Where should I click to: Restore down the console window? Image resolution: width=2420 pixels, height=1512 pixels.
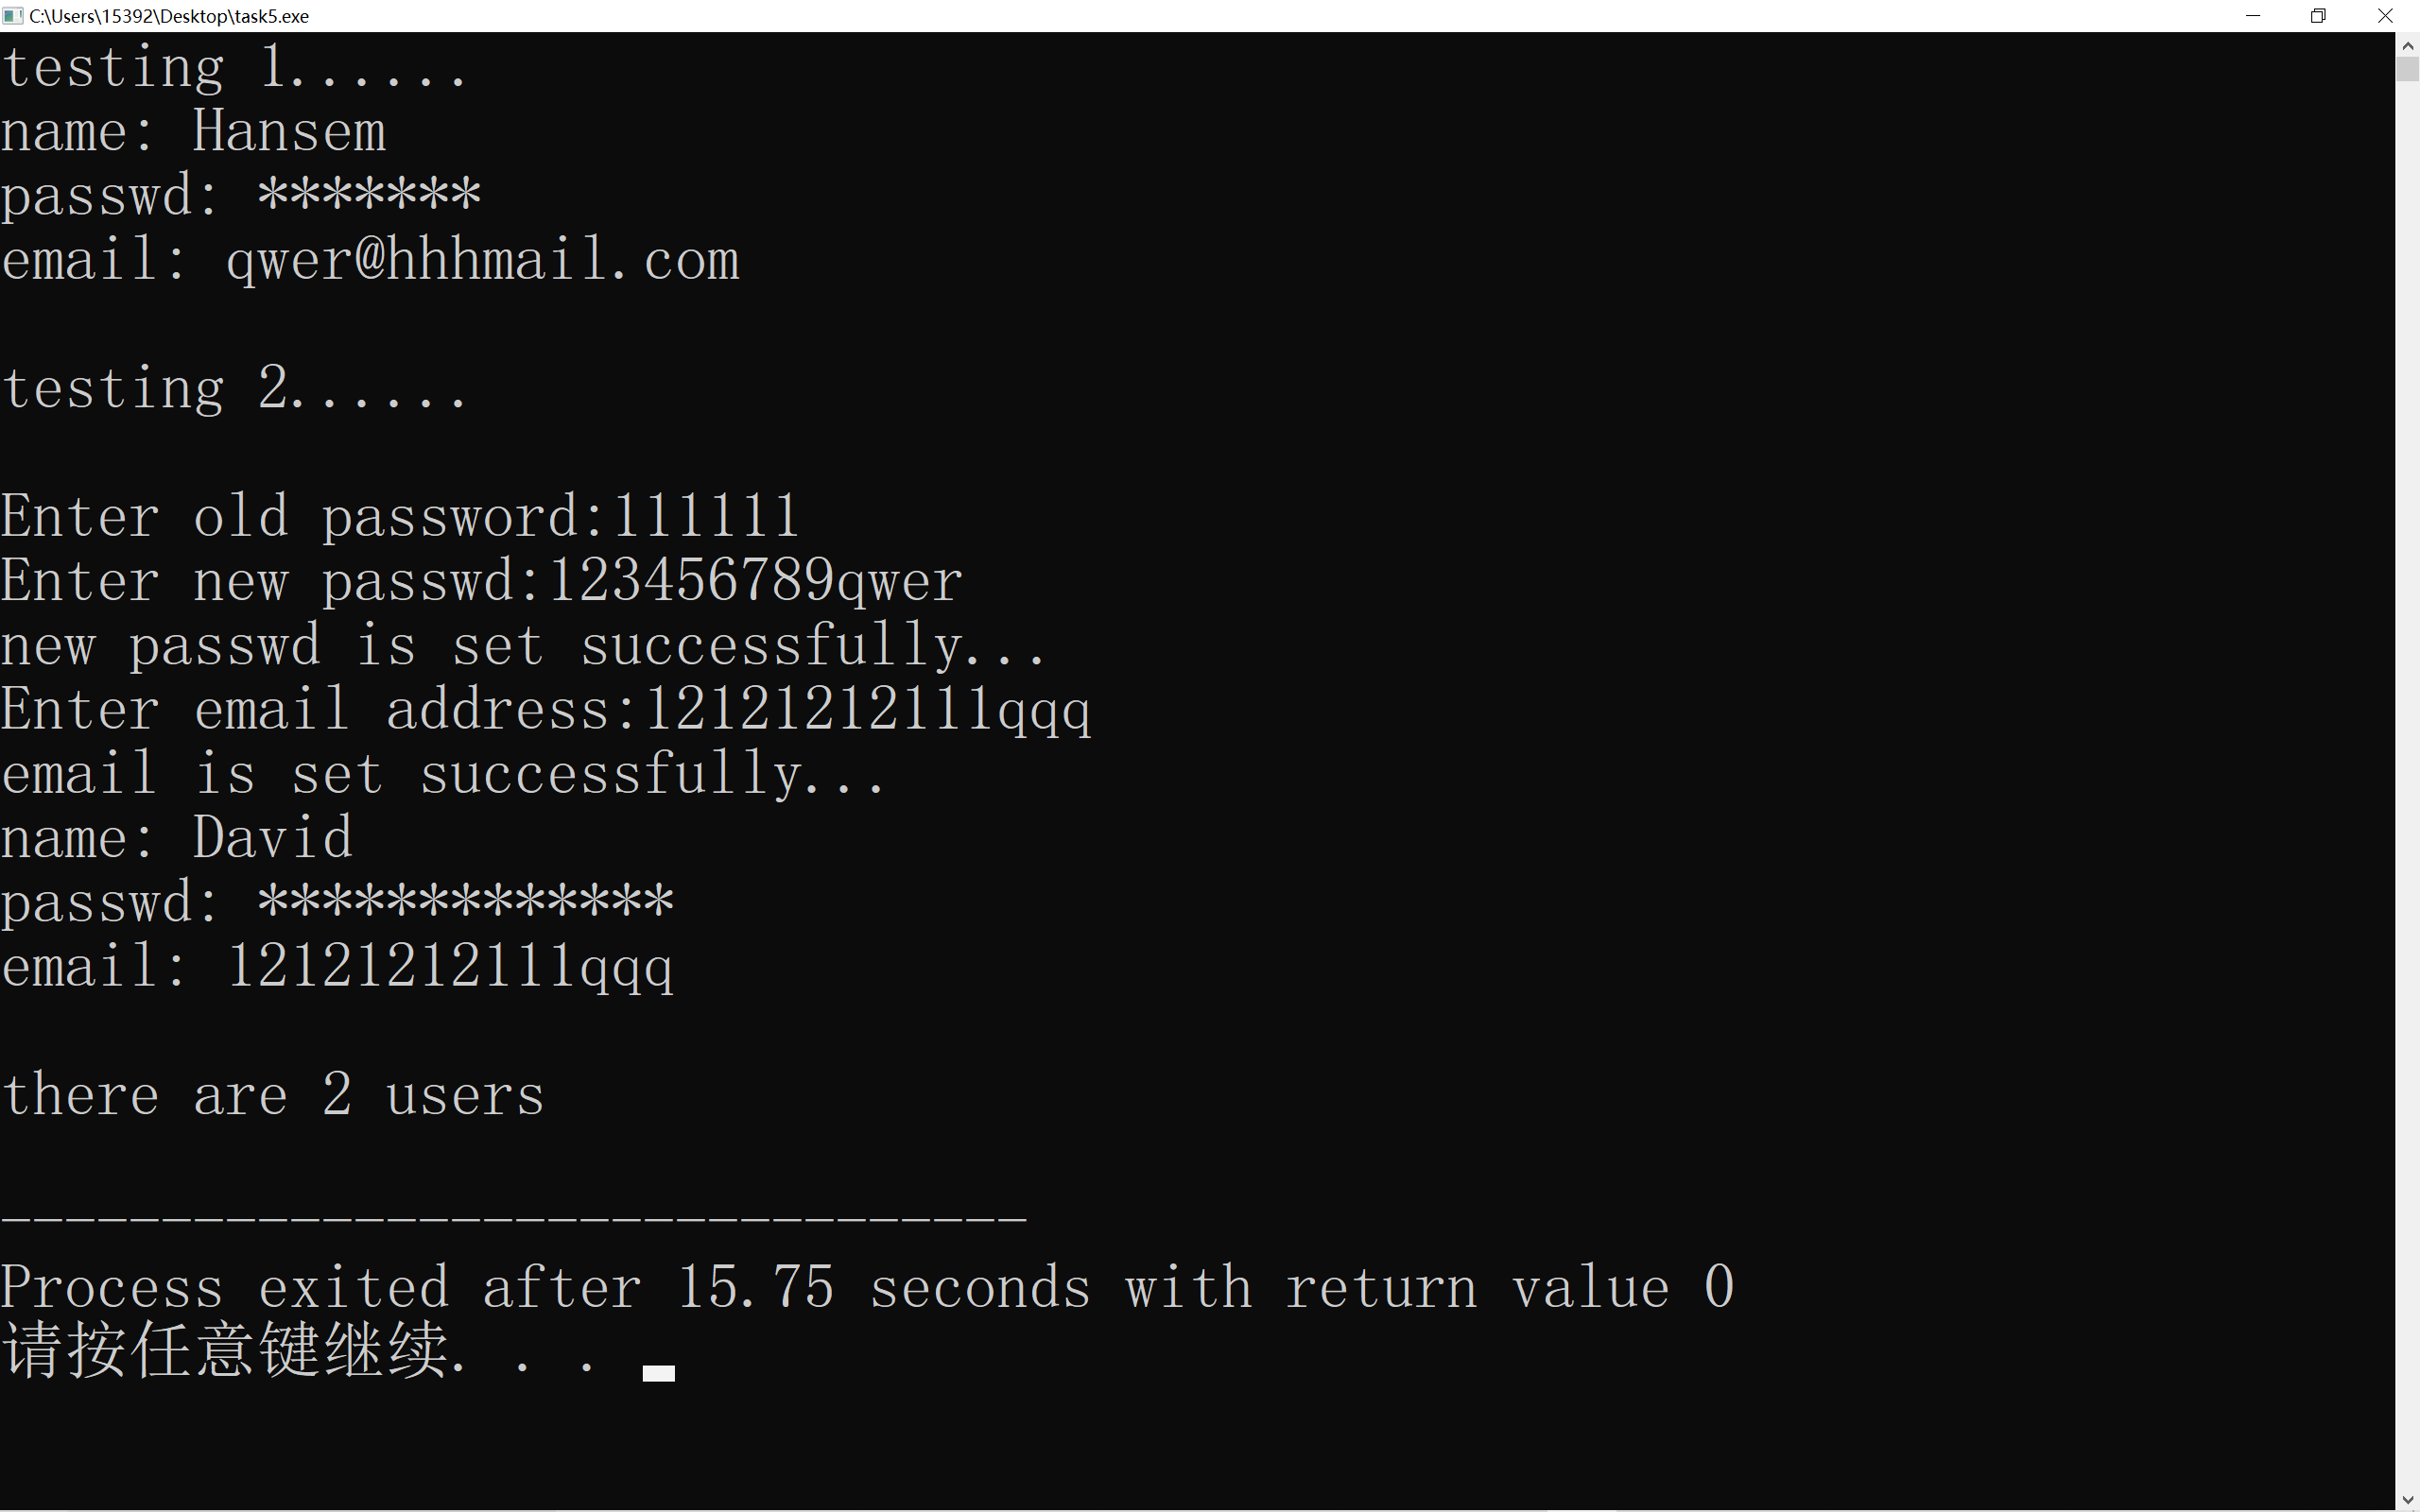click(2319, 16)
